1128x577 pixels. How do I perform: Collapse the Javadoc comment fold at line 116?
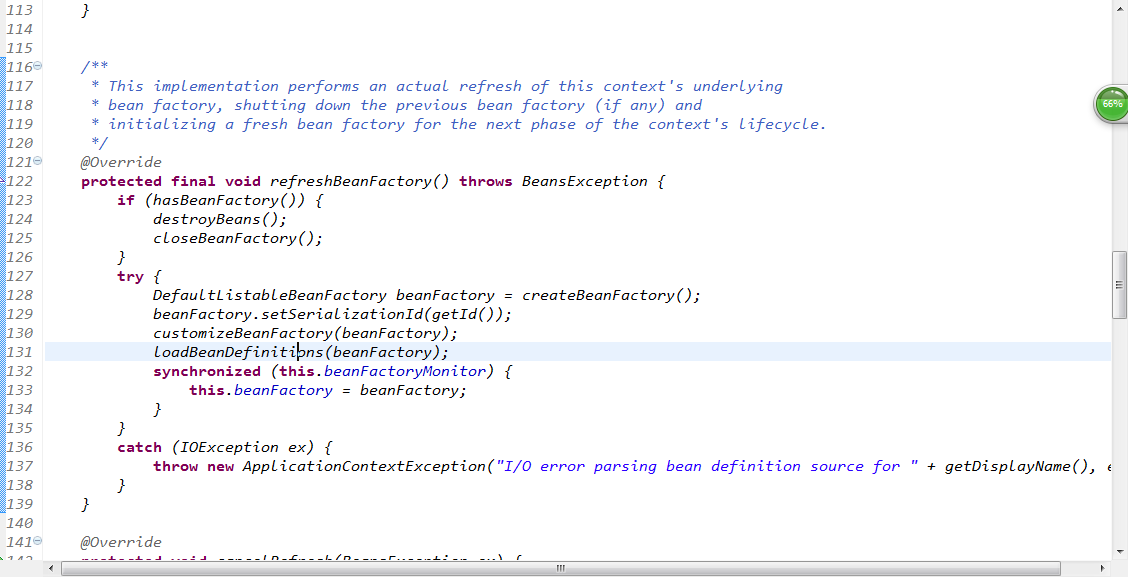(37, 65)
